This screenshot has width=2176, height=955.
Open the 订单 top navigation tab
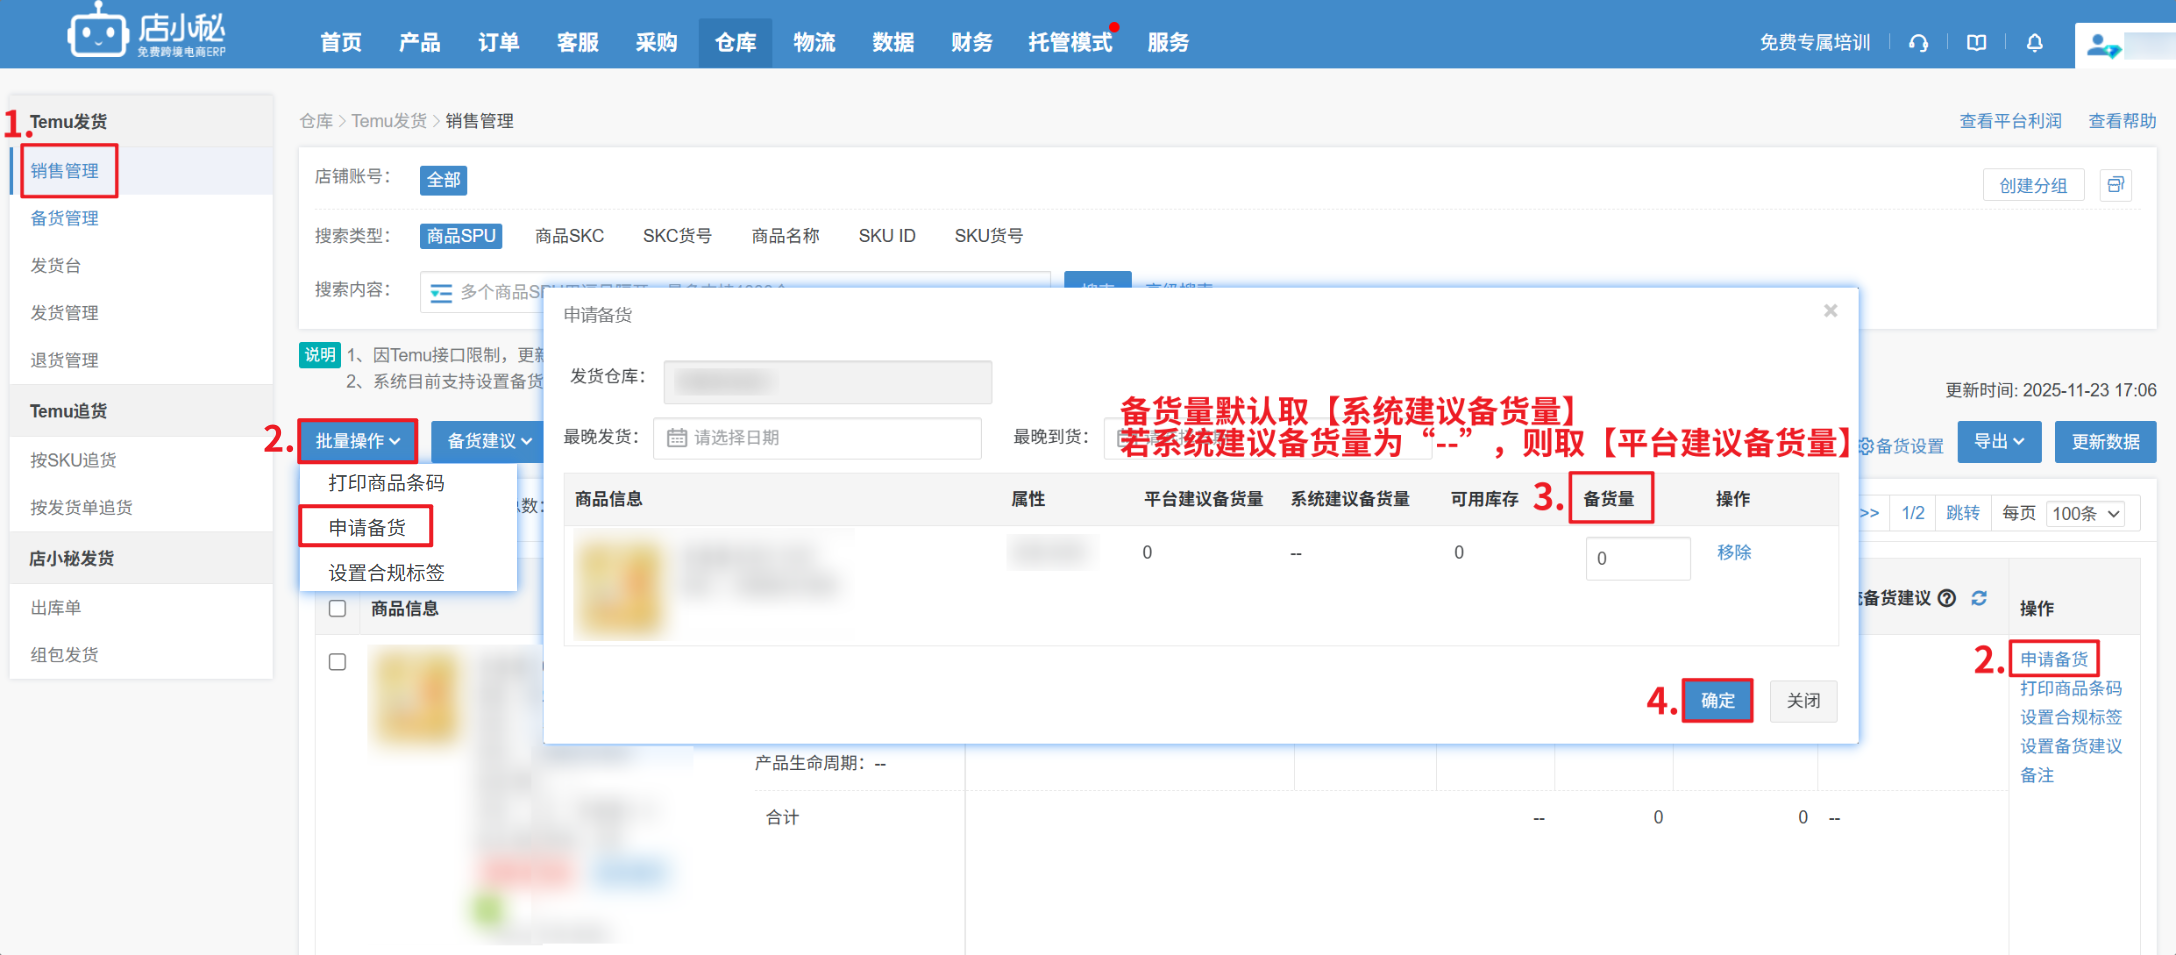[498, 43]
